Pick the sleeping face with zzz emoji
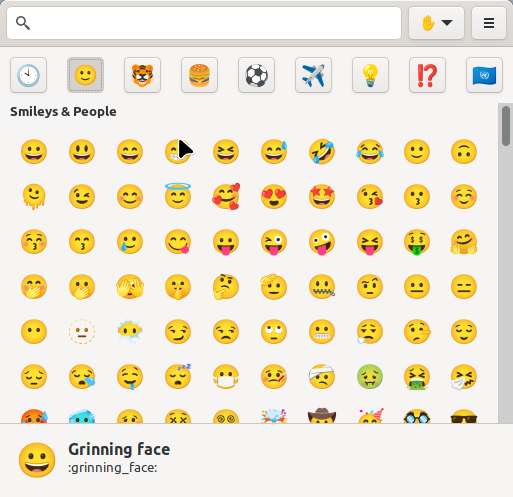Viewport: 513px width, 497px height. (178, 377)
